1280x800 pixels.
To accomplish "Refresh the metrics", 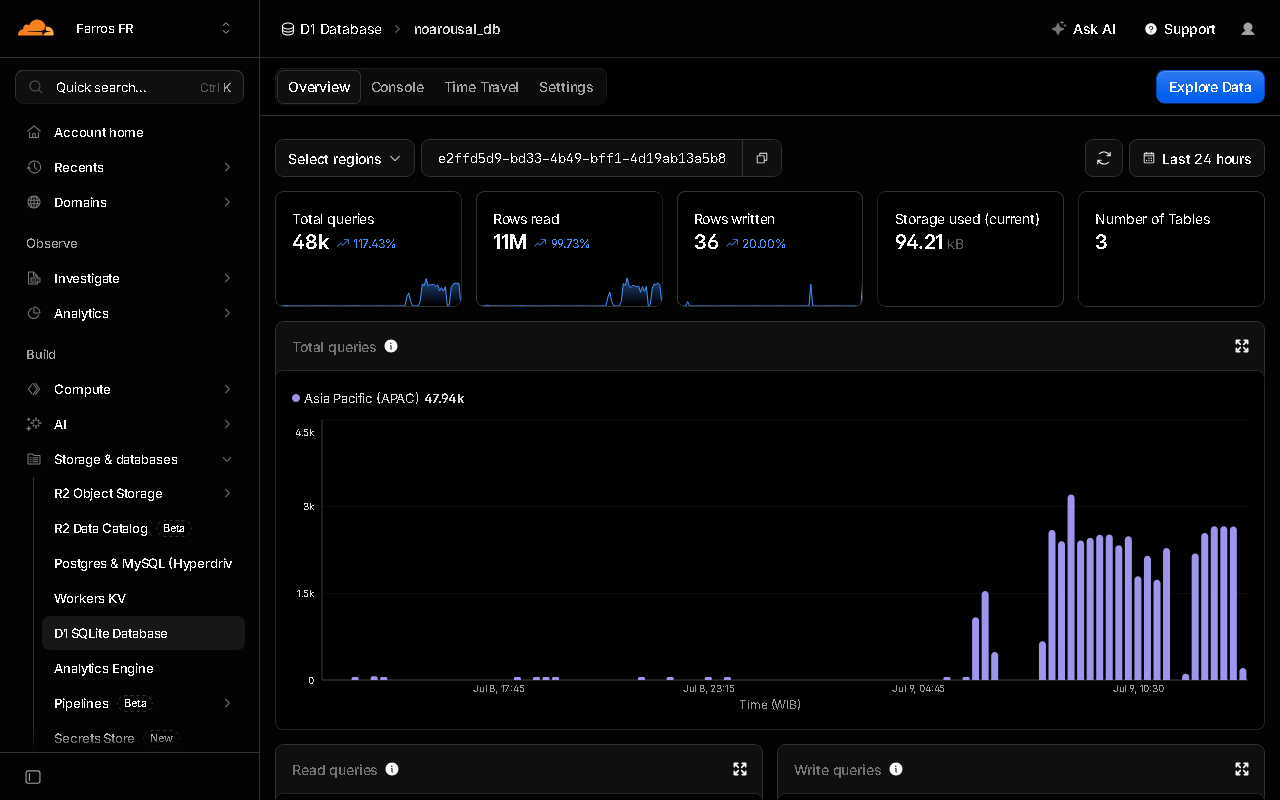I will [x=1104, y=158].
